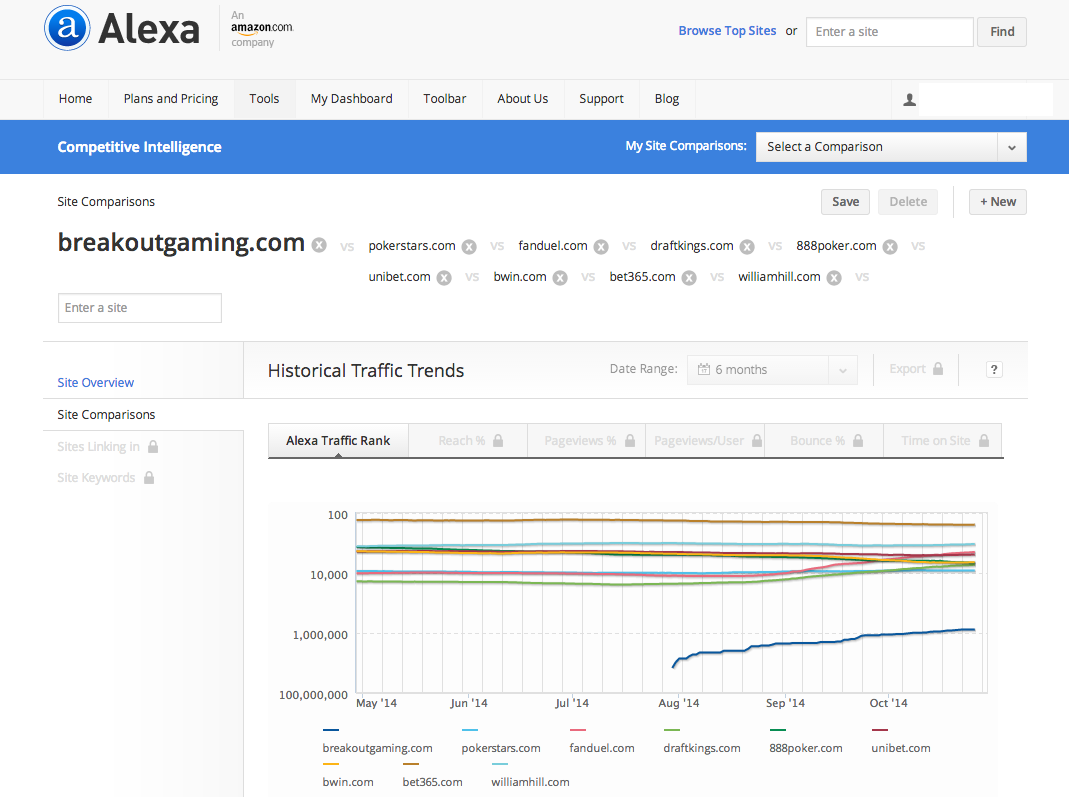
Task: Remove draftkings.com from the comparison
Action: (x=747, y=247)
